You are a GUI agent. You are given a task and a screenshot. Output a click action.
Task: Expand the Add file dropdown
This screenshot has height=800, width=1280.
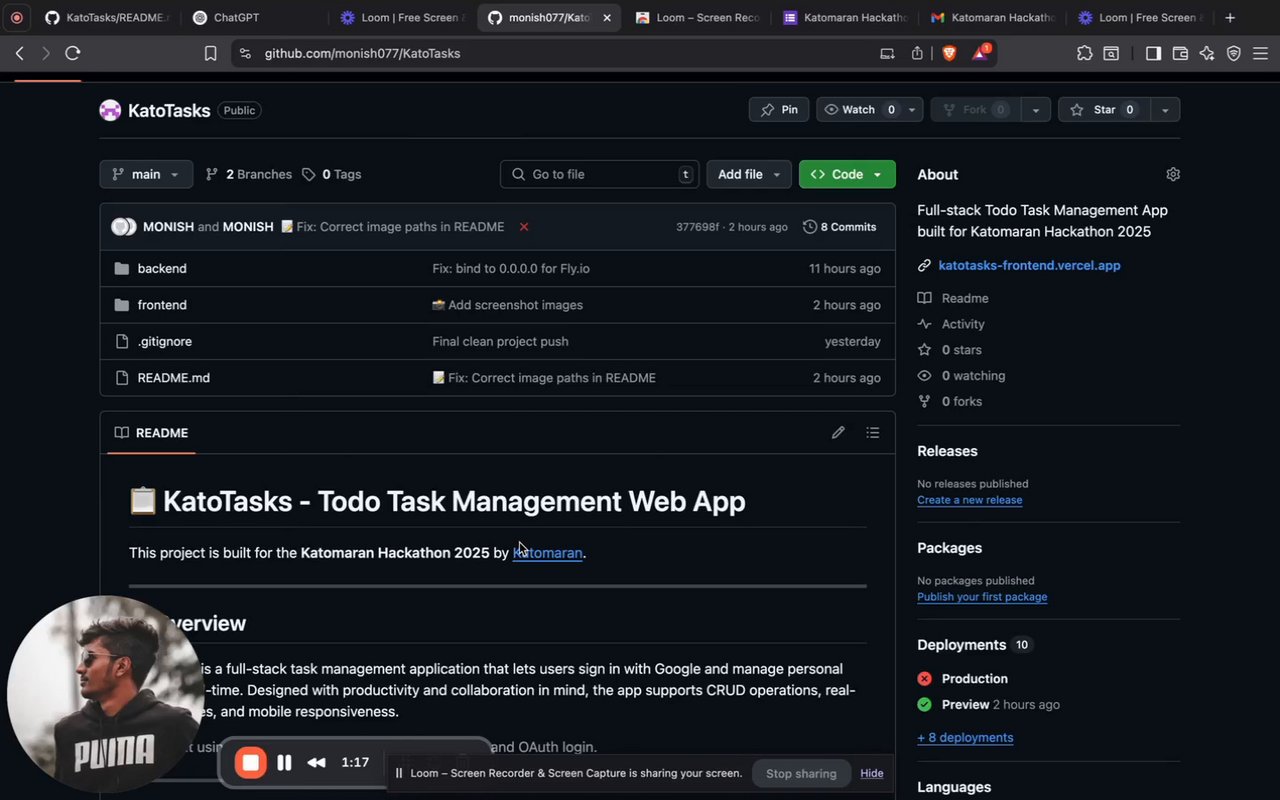click(x=749, y=174)
